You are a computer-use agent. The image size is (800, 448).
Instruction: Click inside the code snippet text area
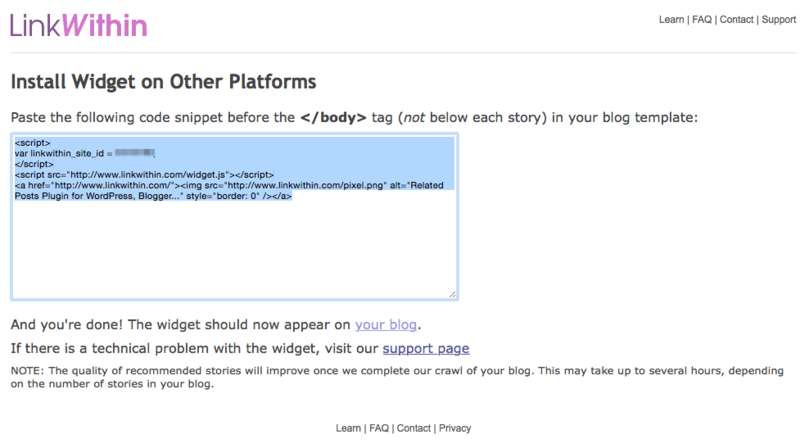(234, 216)
